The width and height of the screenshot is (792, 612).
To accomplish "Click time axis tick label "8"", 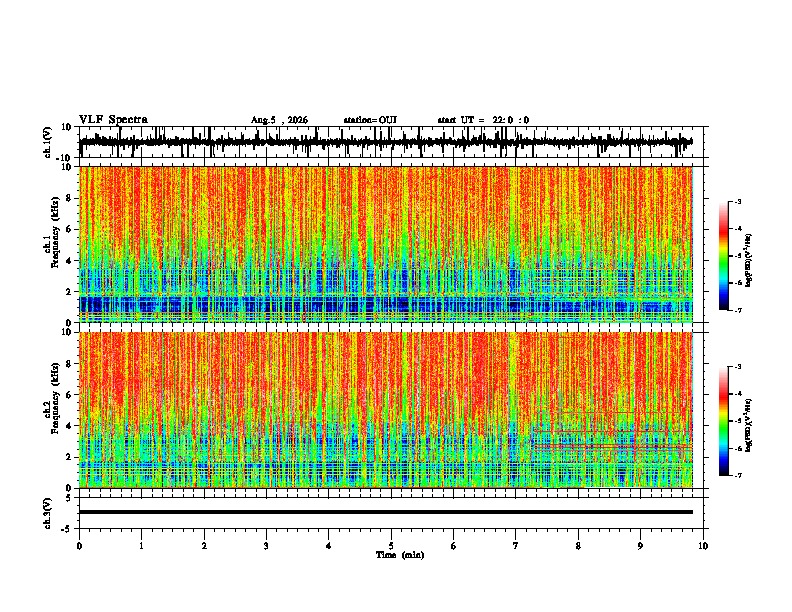I will (578, 546).
